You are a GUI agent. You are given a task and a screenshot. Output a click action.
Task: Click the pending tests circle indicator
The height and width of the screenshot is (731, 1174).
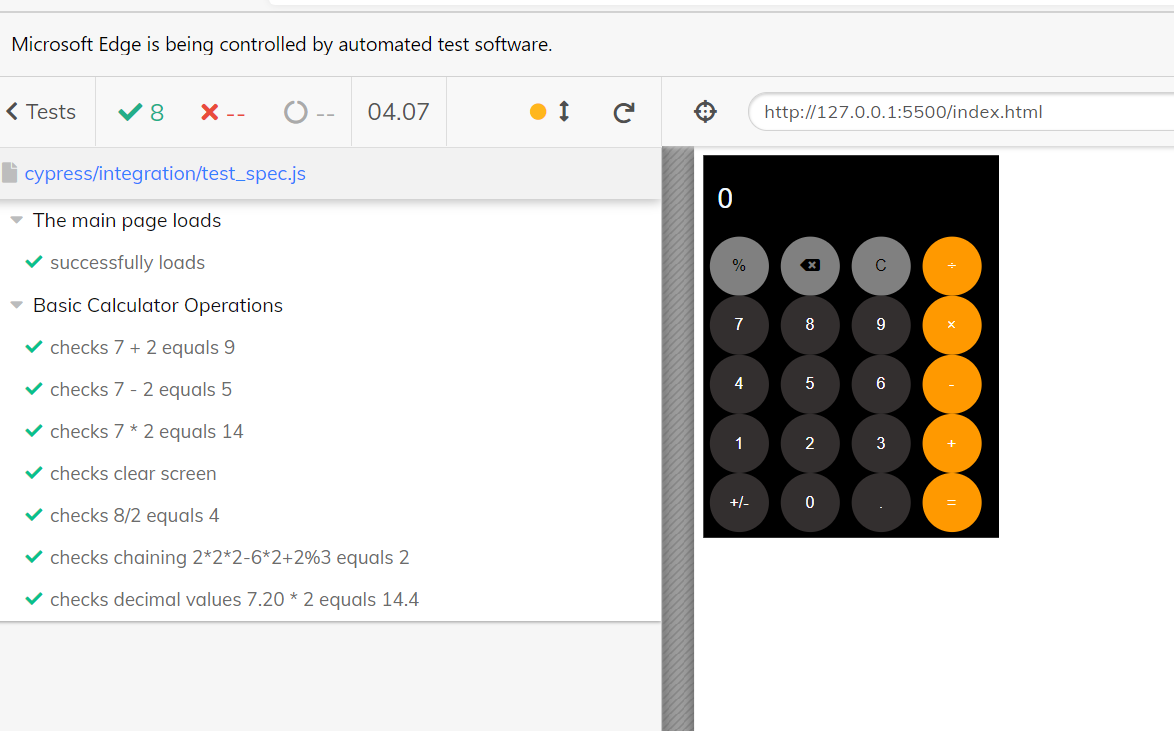coord(308,112)
